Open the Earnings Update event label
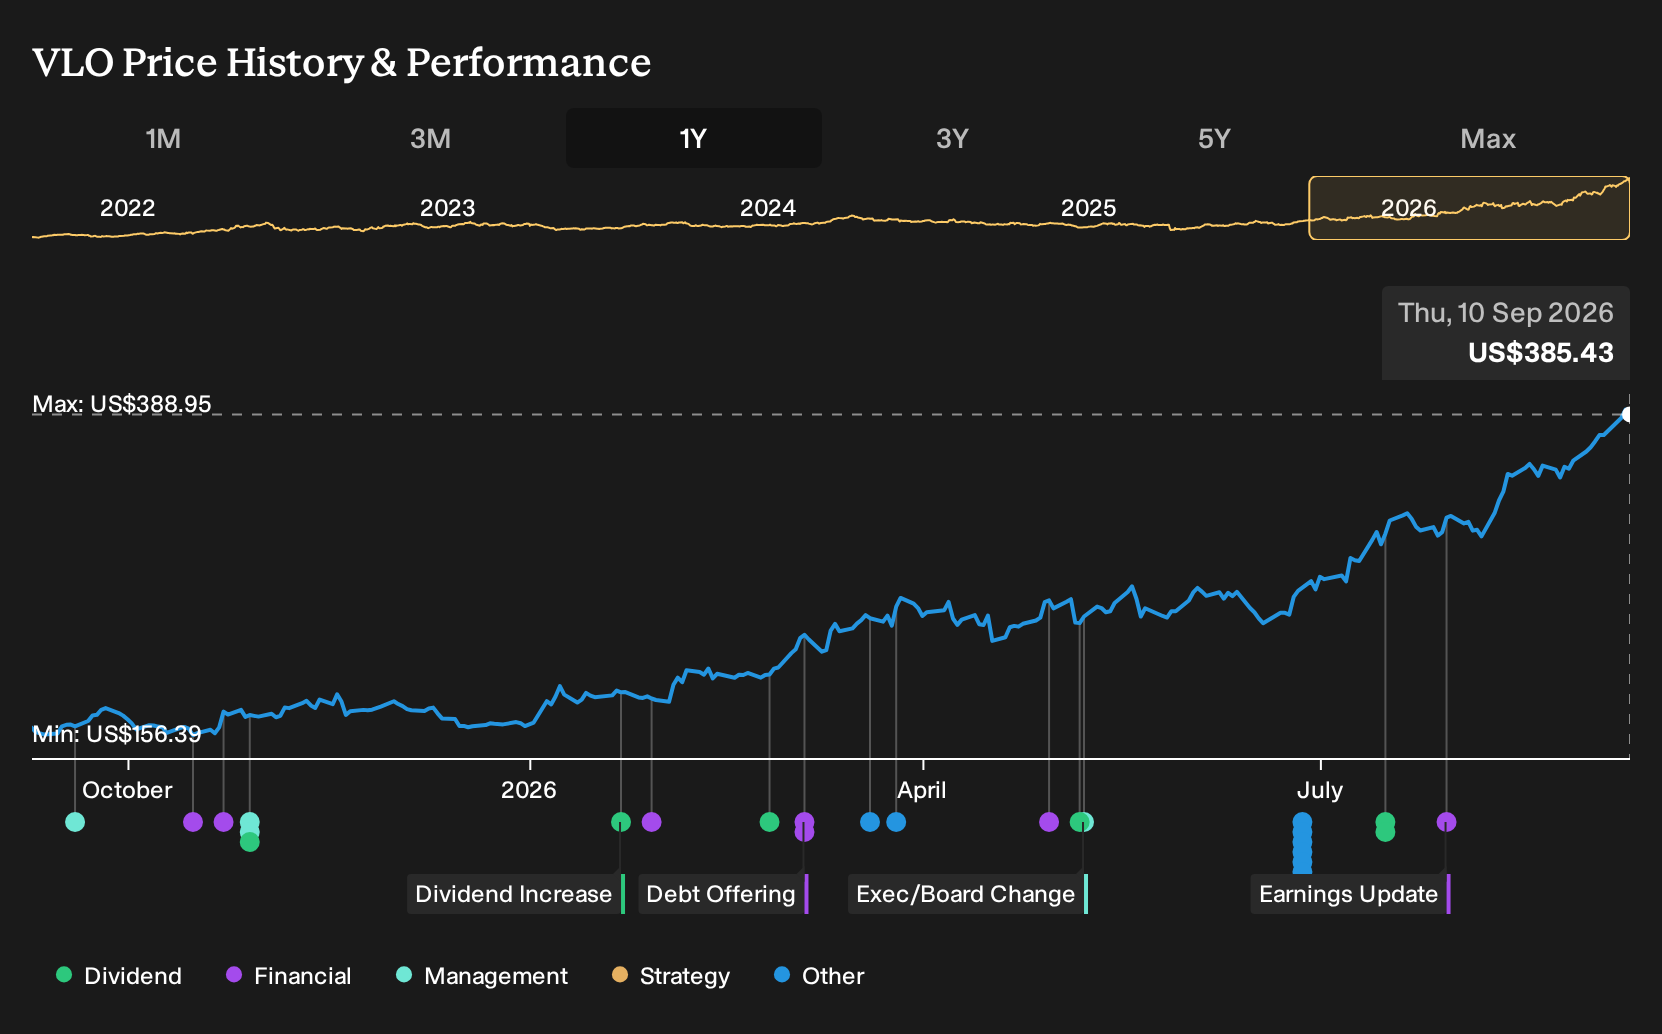 (1350, 894)
